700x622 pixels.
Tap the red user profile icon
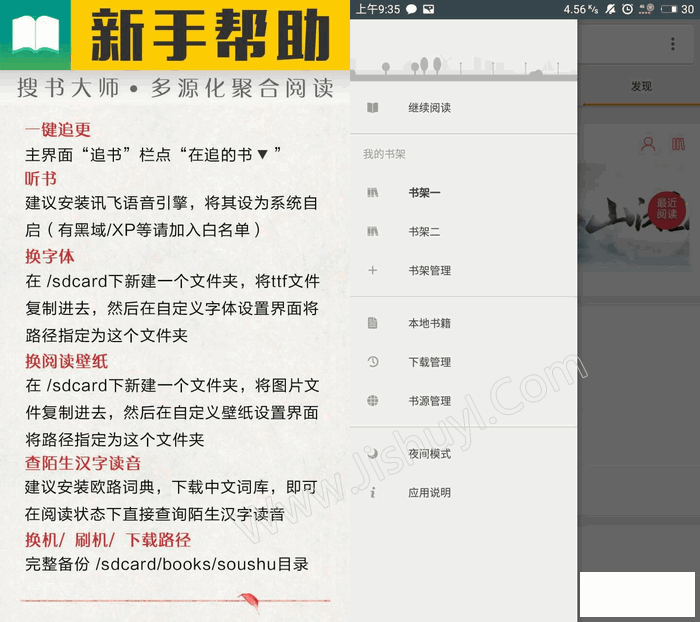(x=648, y=144)
